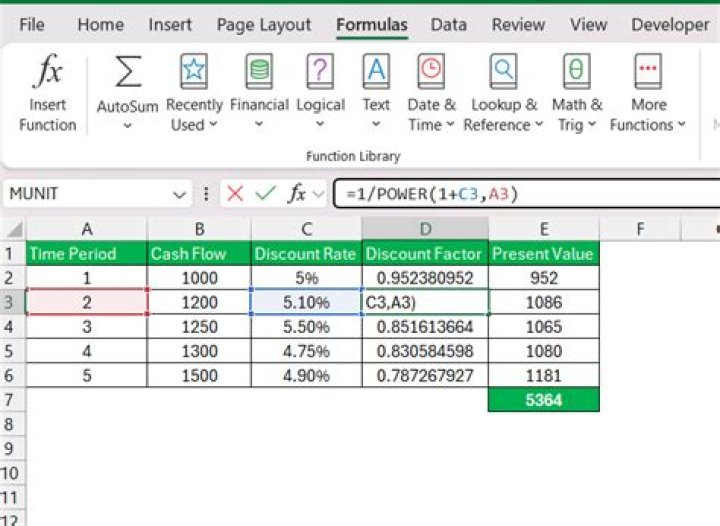Open the Insert Function dialog
Screen dimensions: 720x526
click(47, 94)
